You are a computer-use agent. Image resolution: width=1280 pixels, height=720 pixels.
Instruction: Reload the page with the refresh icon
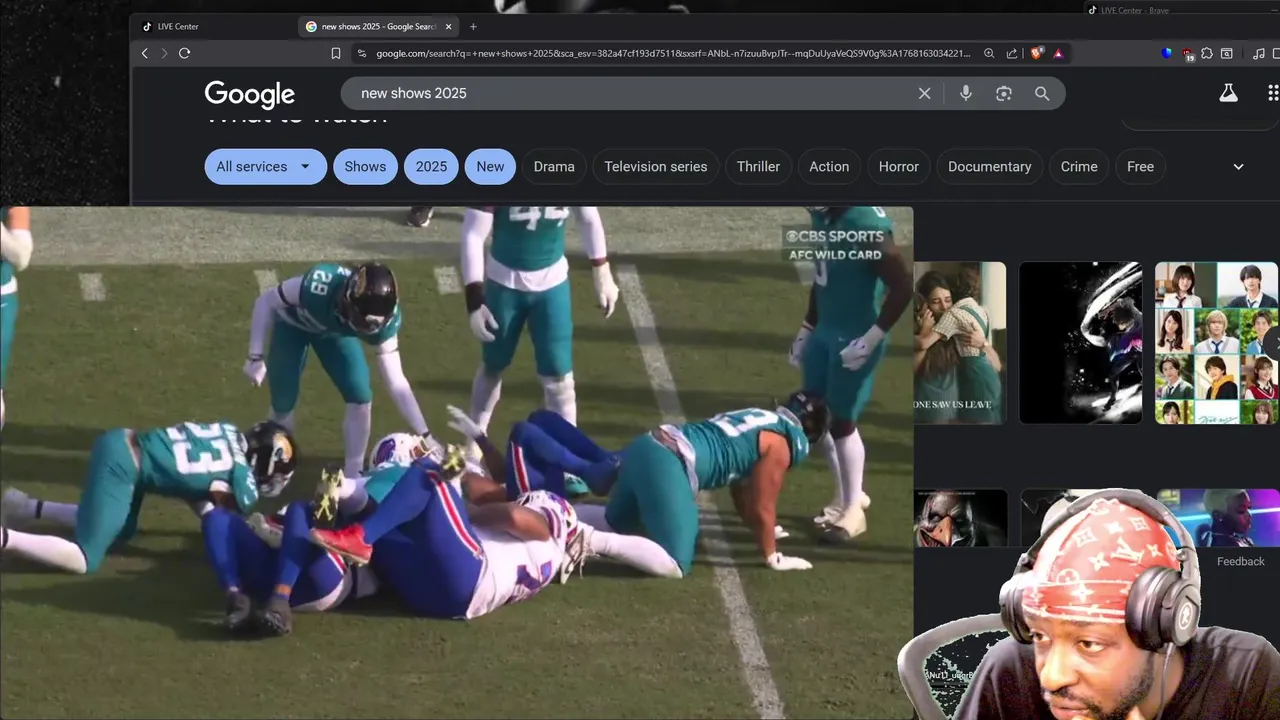[184, 53]
